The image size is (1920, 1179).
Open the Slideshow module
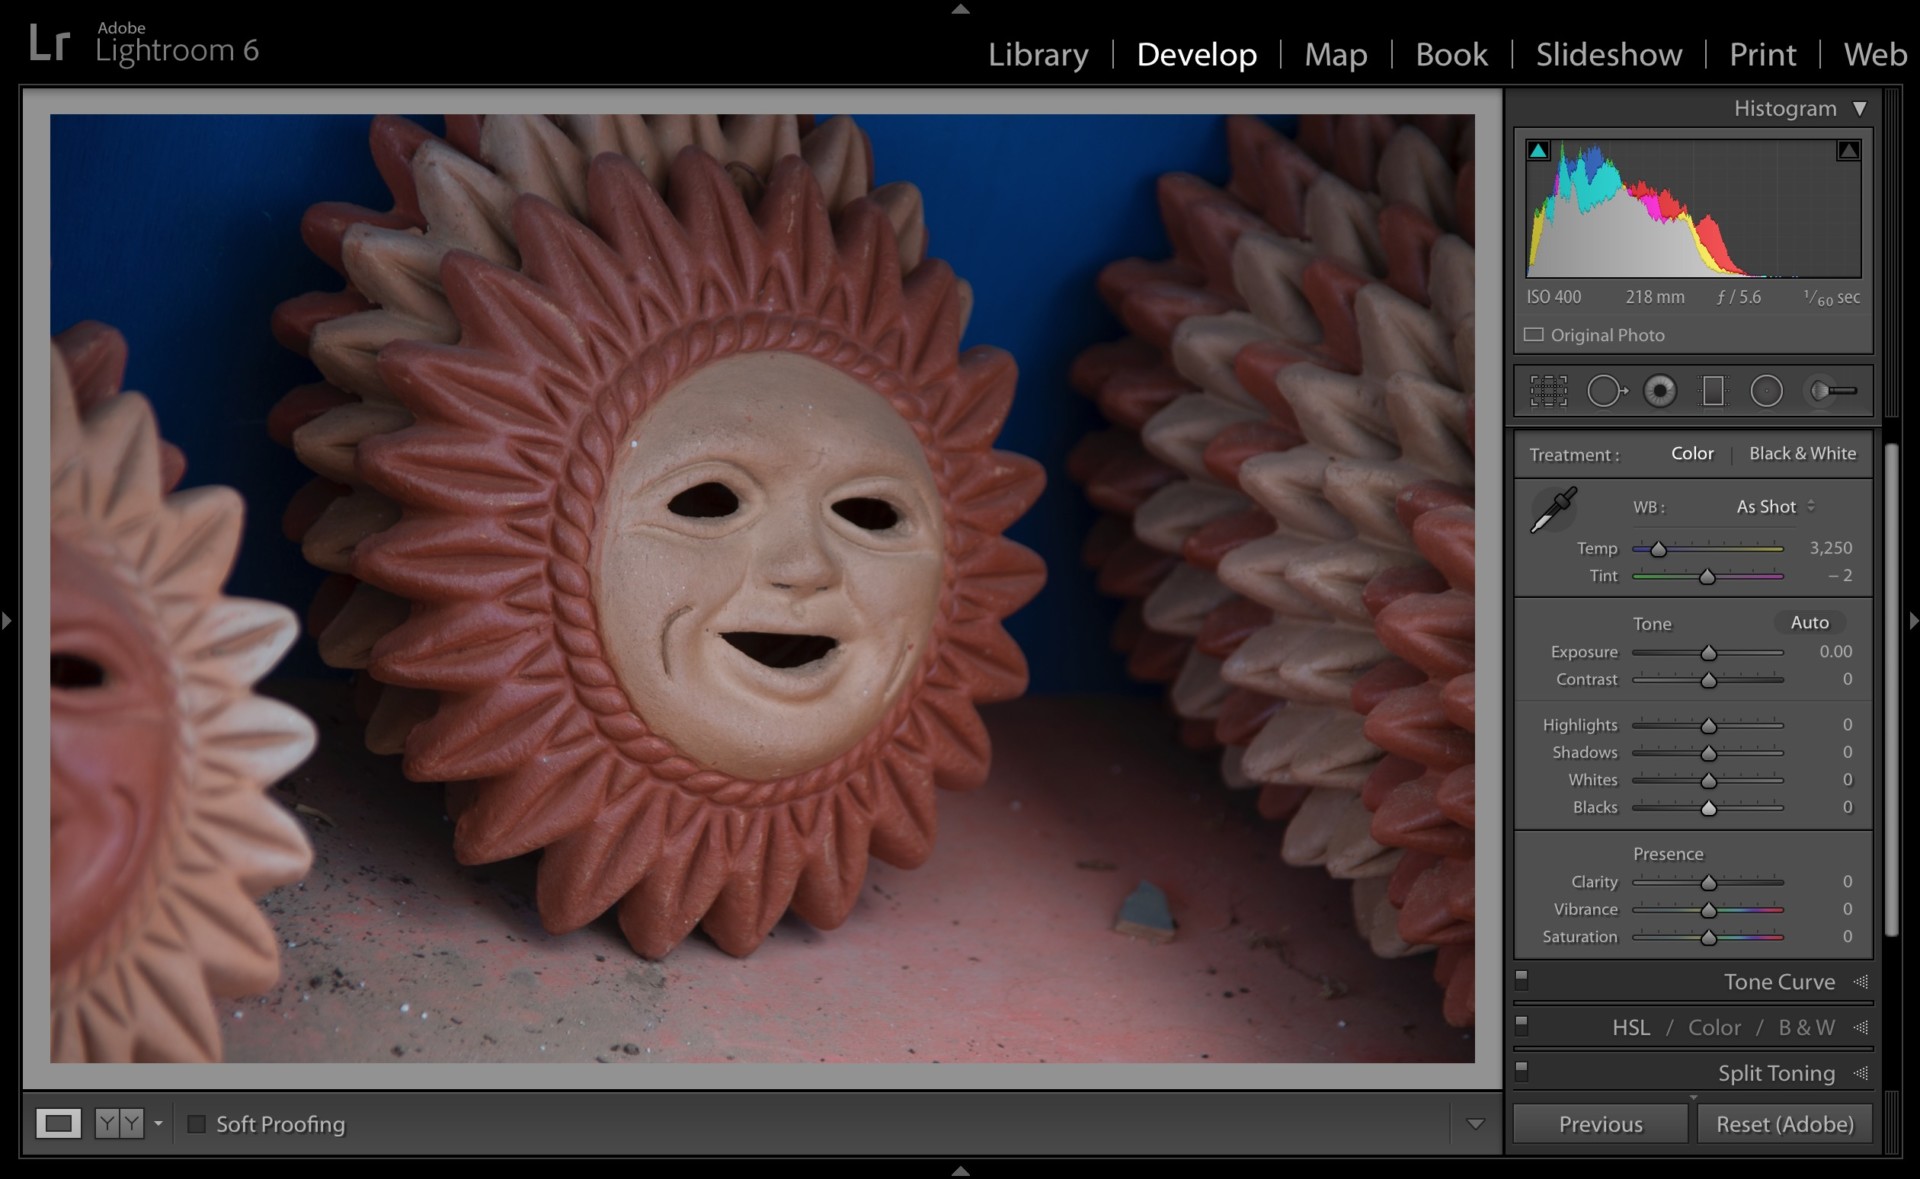pos(1608,54)
